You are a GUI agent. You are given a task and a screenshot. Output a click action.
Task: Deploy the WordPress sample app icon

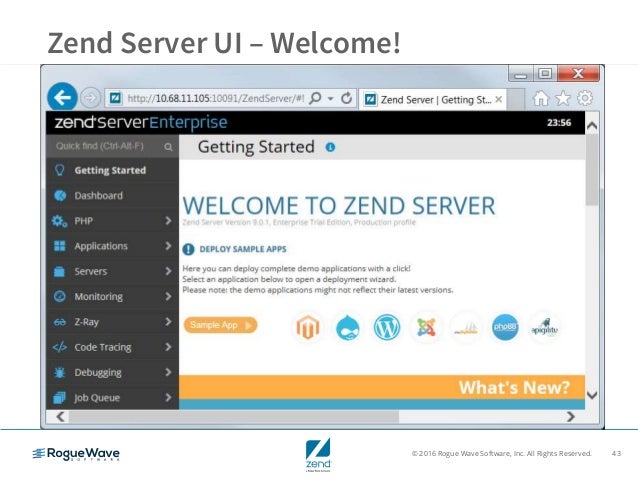tap(387, 327)
